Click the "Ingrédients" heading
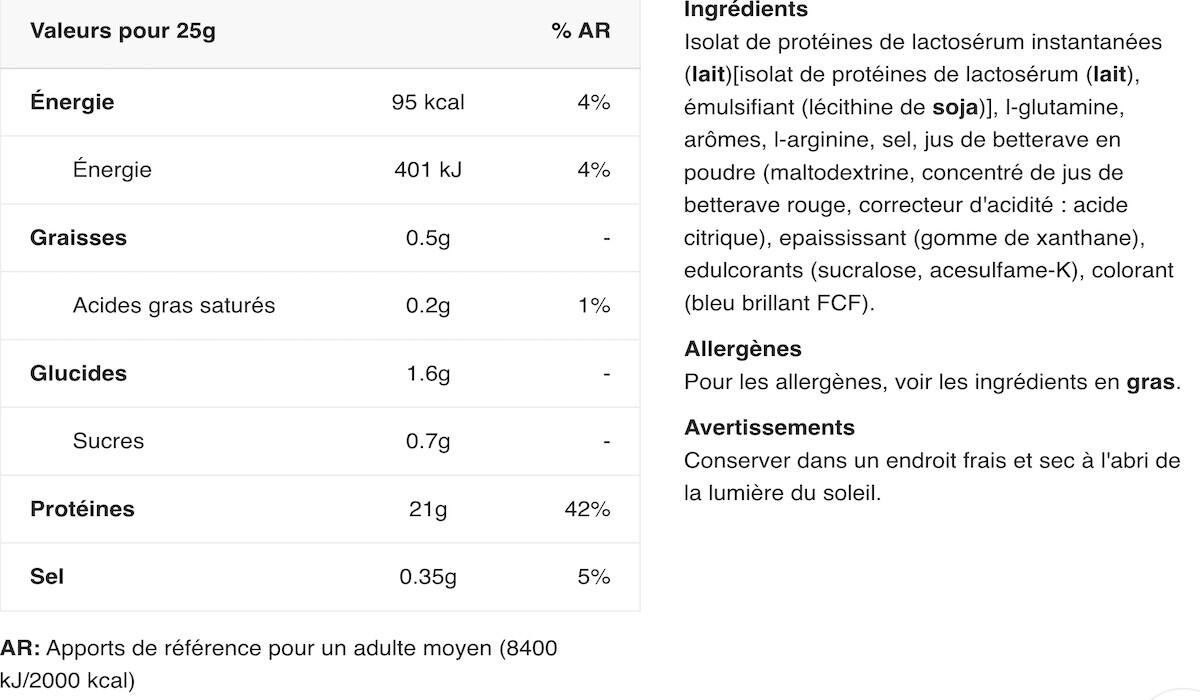Image resolution: width=1200 pixels, height=700 pixels. point(746,10)
